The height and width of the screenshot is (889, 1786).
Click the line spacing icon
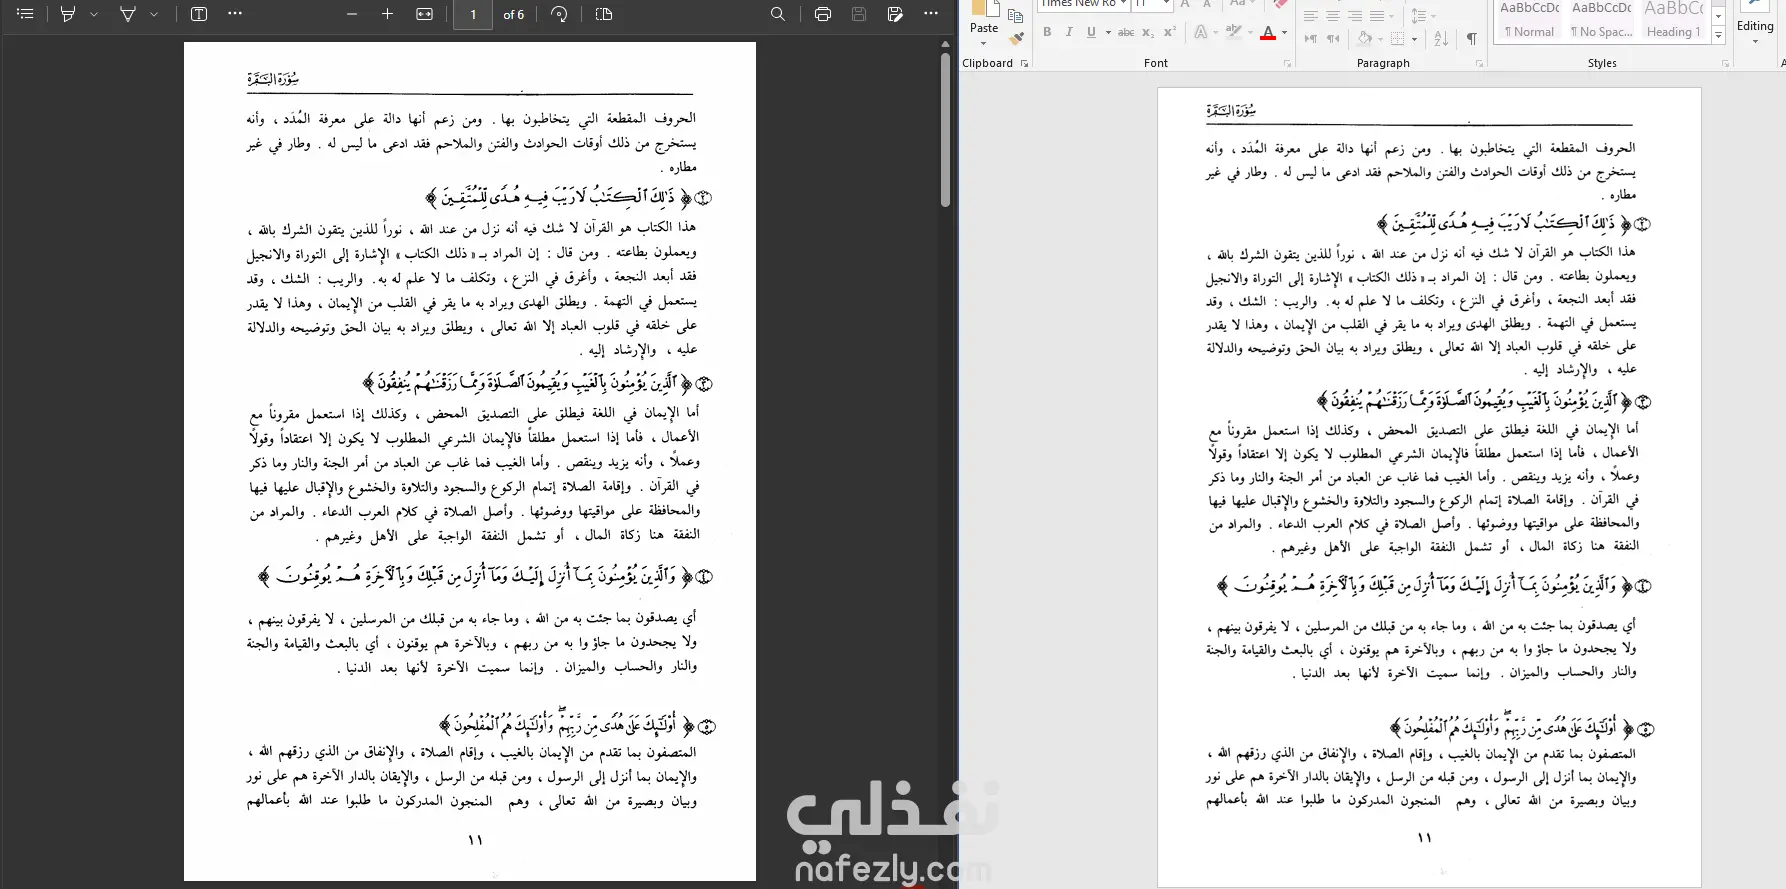coord(1418,16)
